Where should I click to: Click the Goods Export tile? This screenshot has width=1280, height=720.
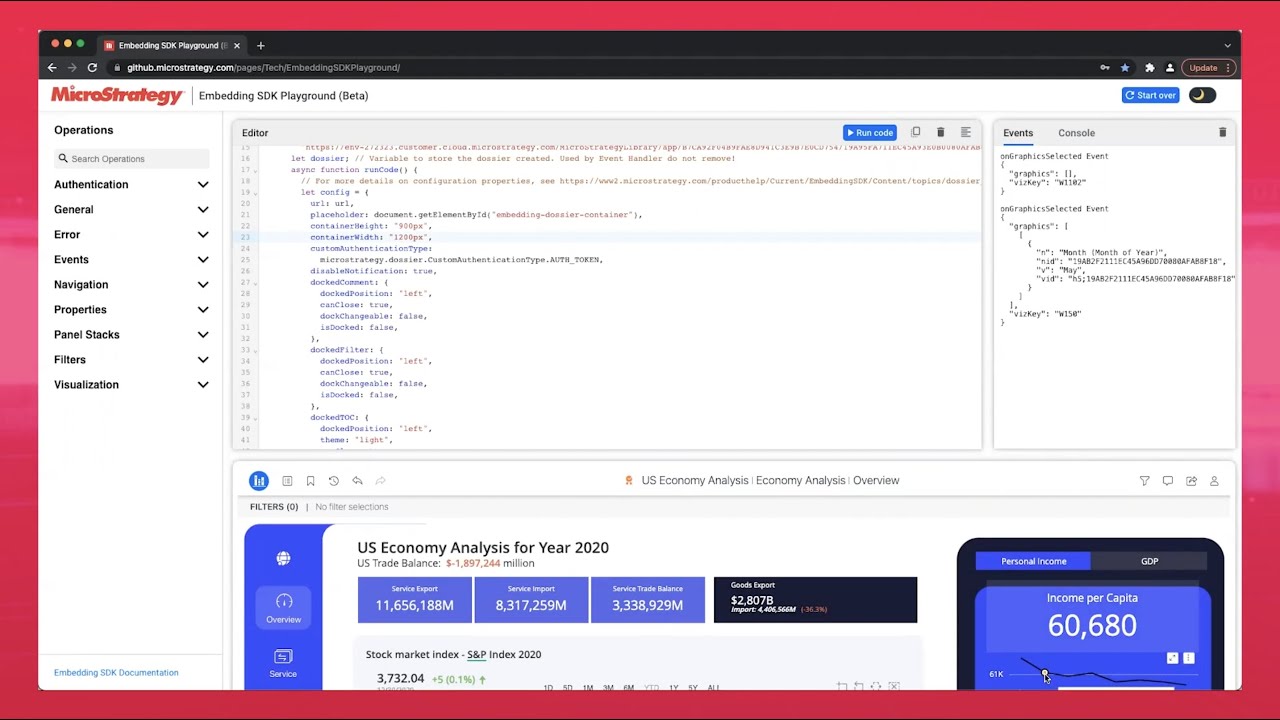(x=815, y=600)
